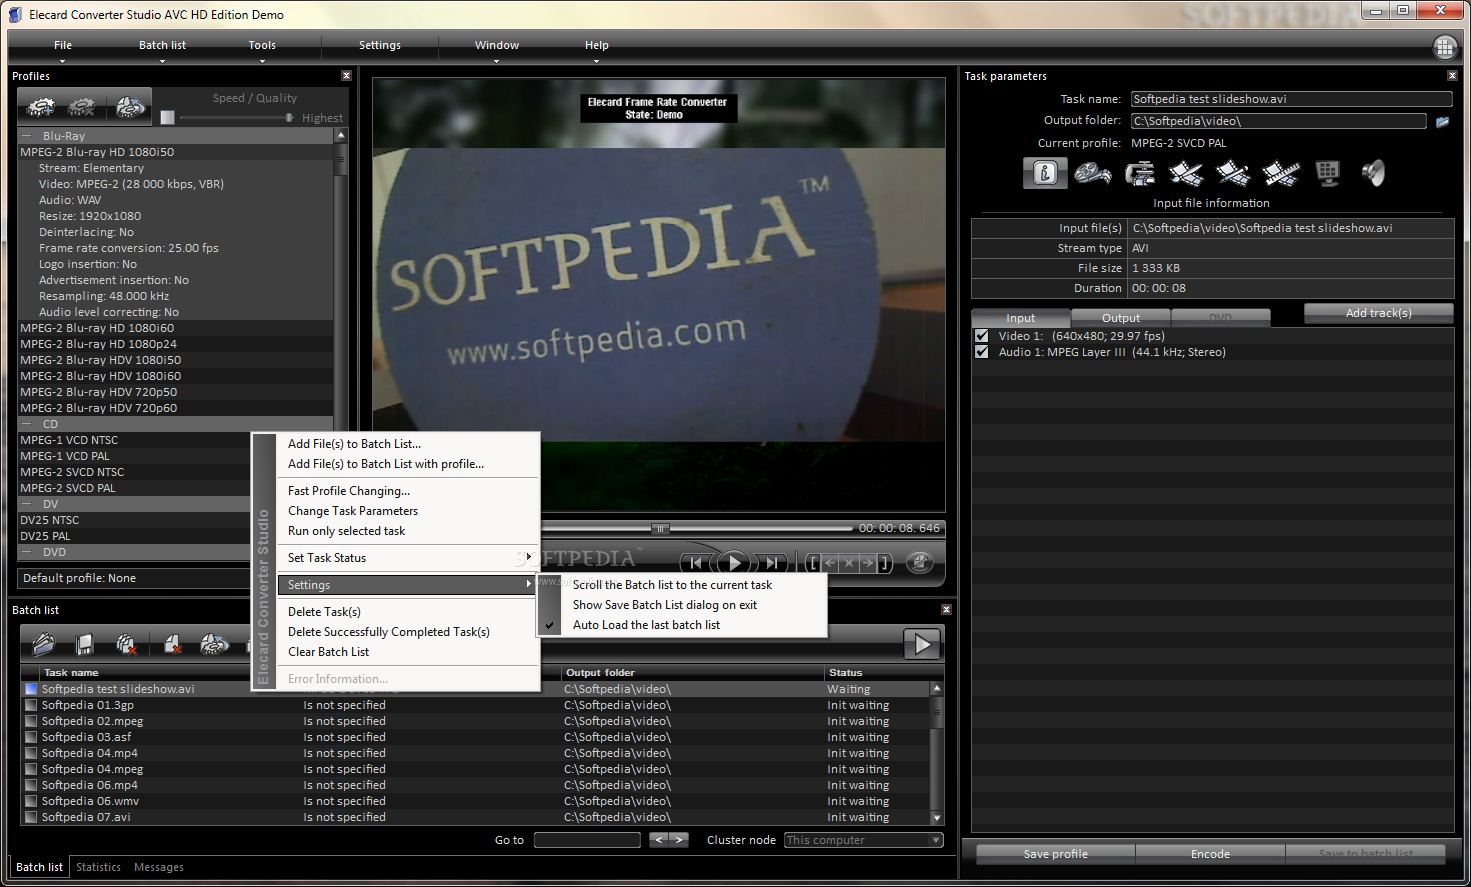Image resolution: width=1471 pixels, height=887 pixels.
Task: Open batch list folder icon
Action: [x=44, y=644]
